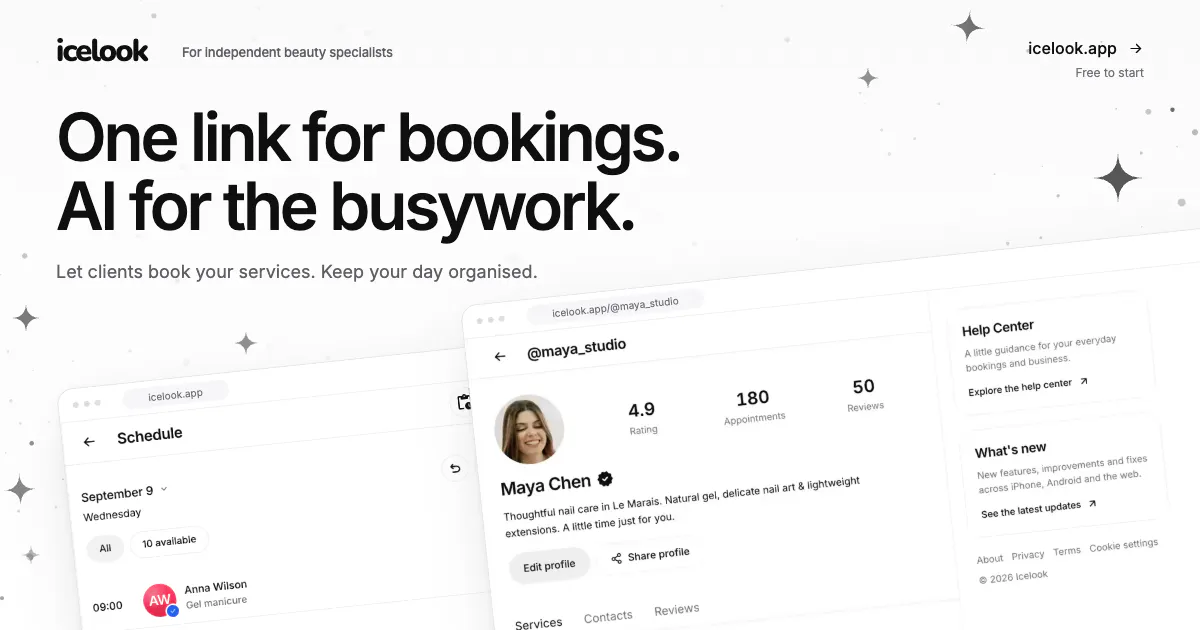Click the arrow icon after help center
The image size is (1200, 630).
[1083, 382]
